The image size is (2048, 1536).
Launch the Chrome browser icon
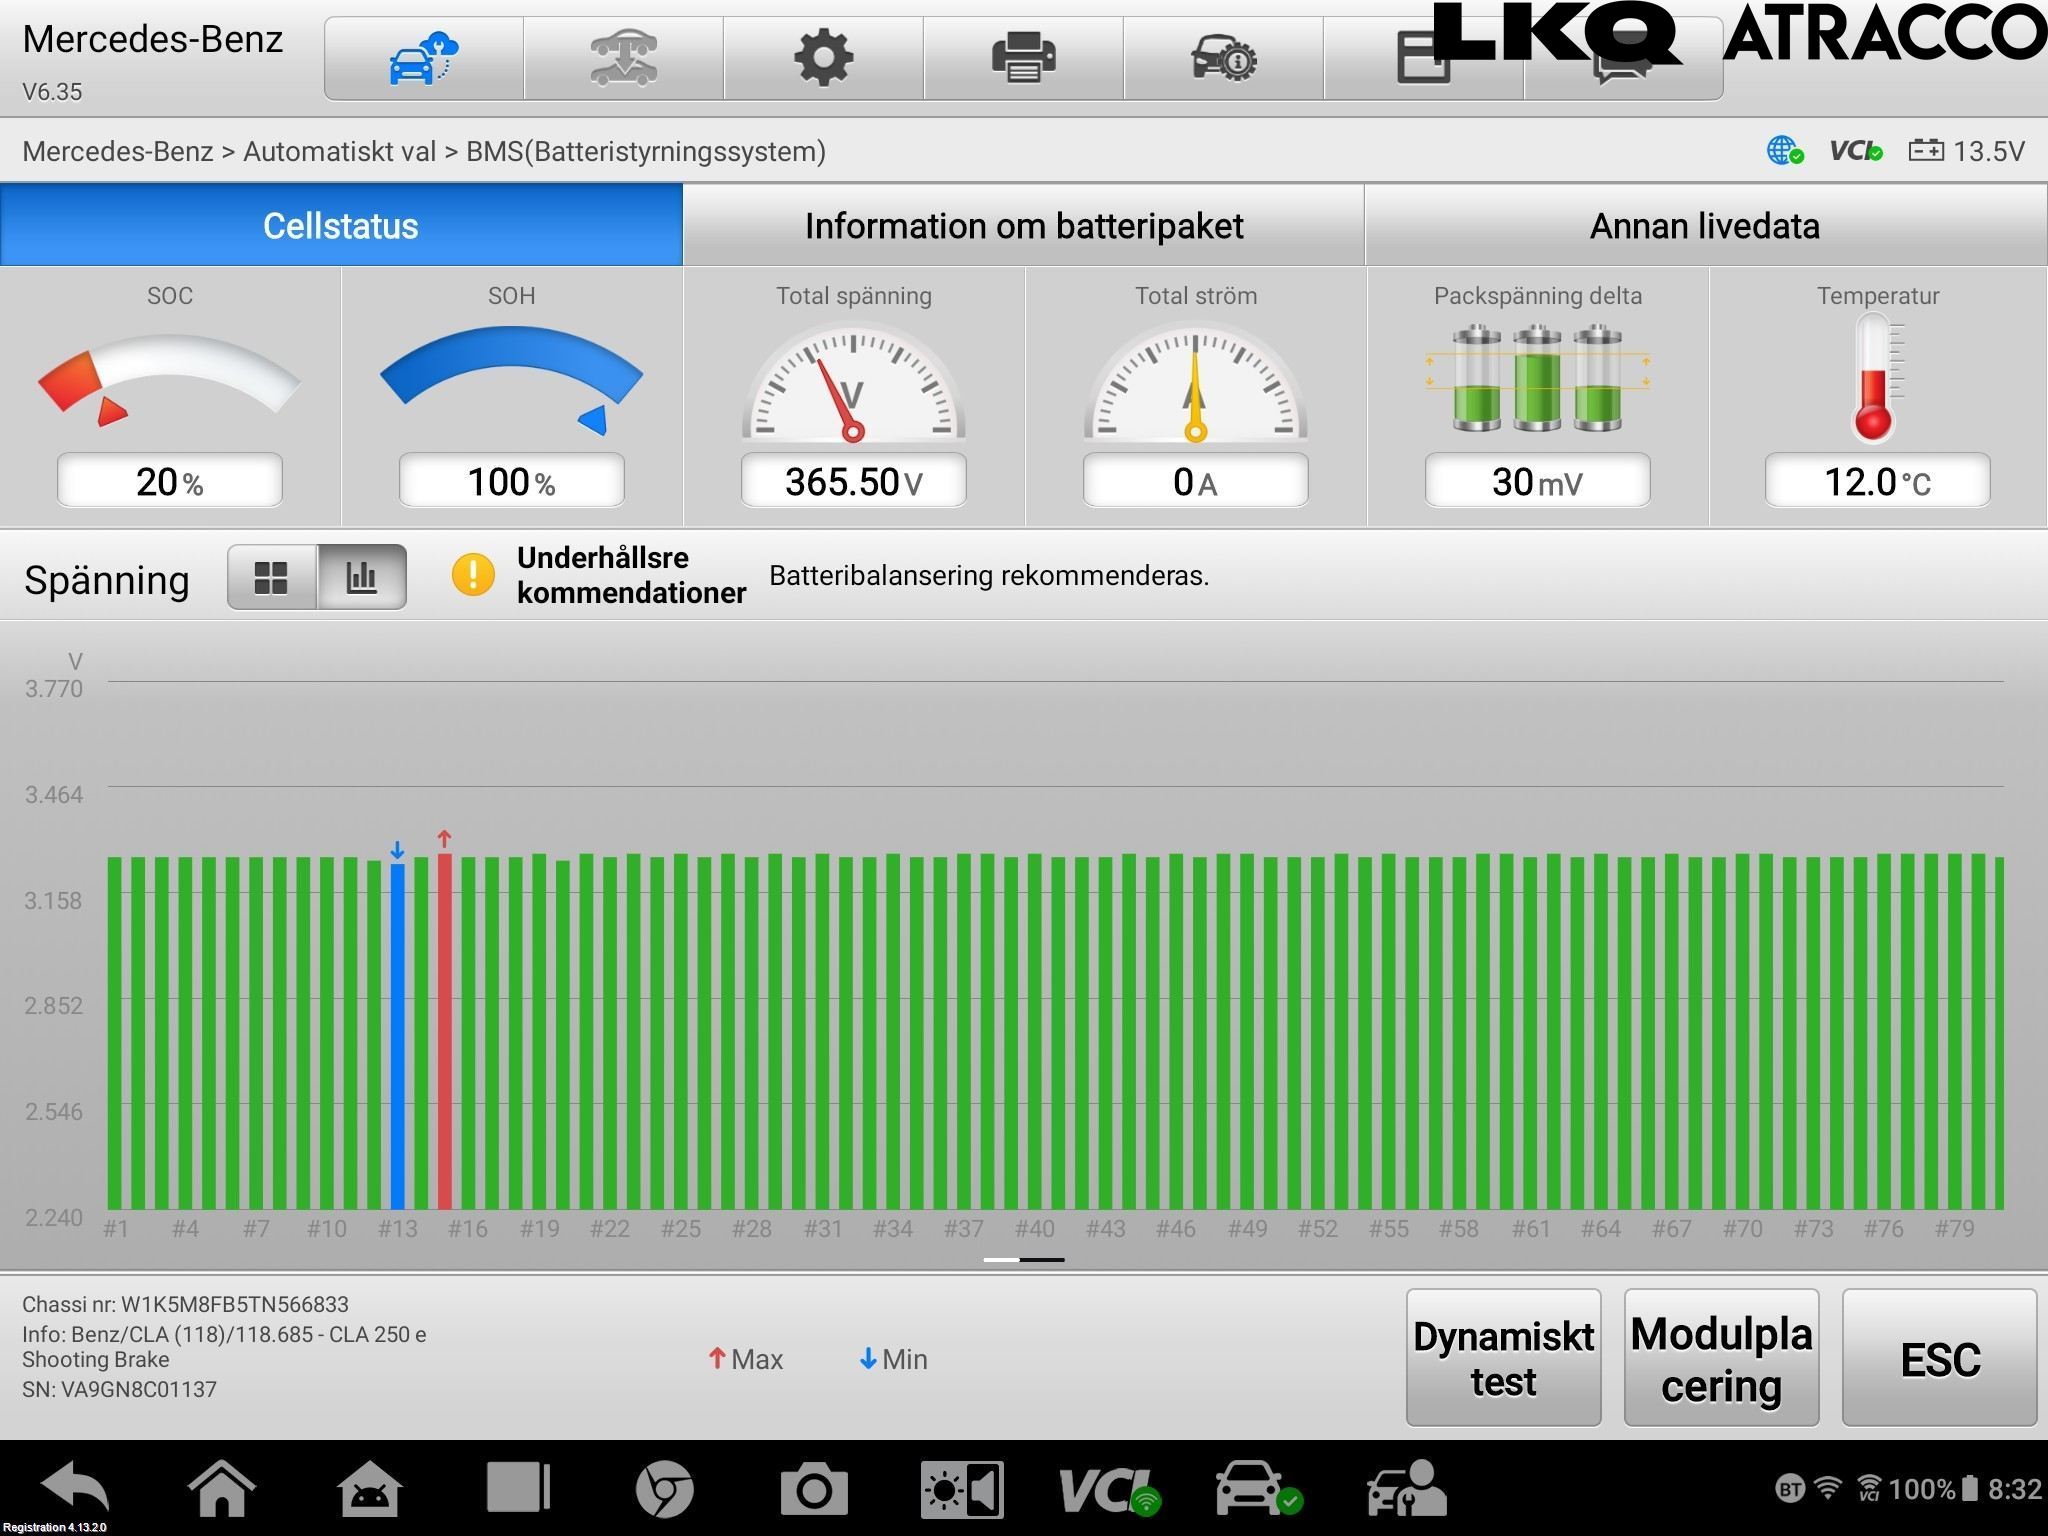[665, 1489]
